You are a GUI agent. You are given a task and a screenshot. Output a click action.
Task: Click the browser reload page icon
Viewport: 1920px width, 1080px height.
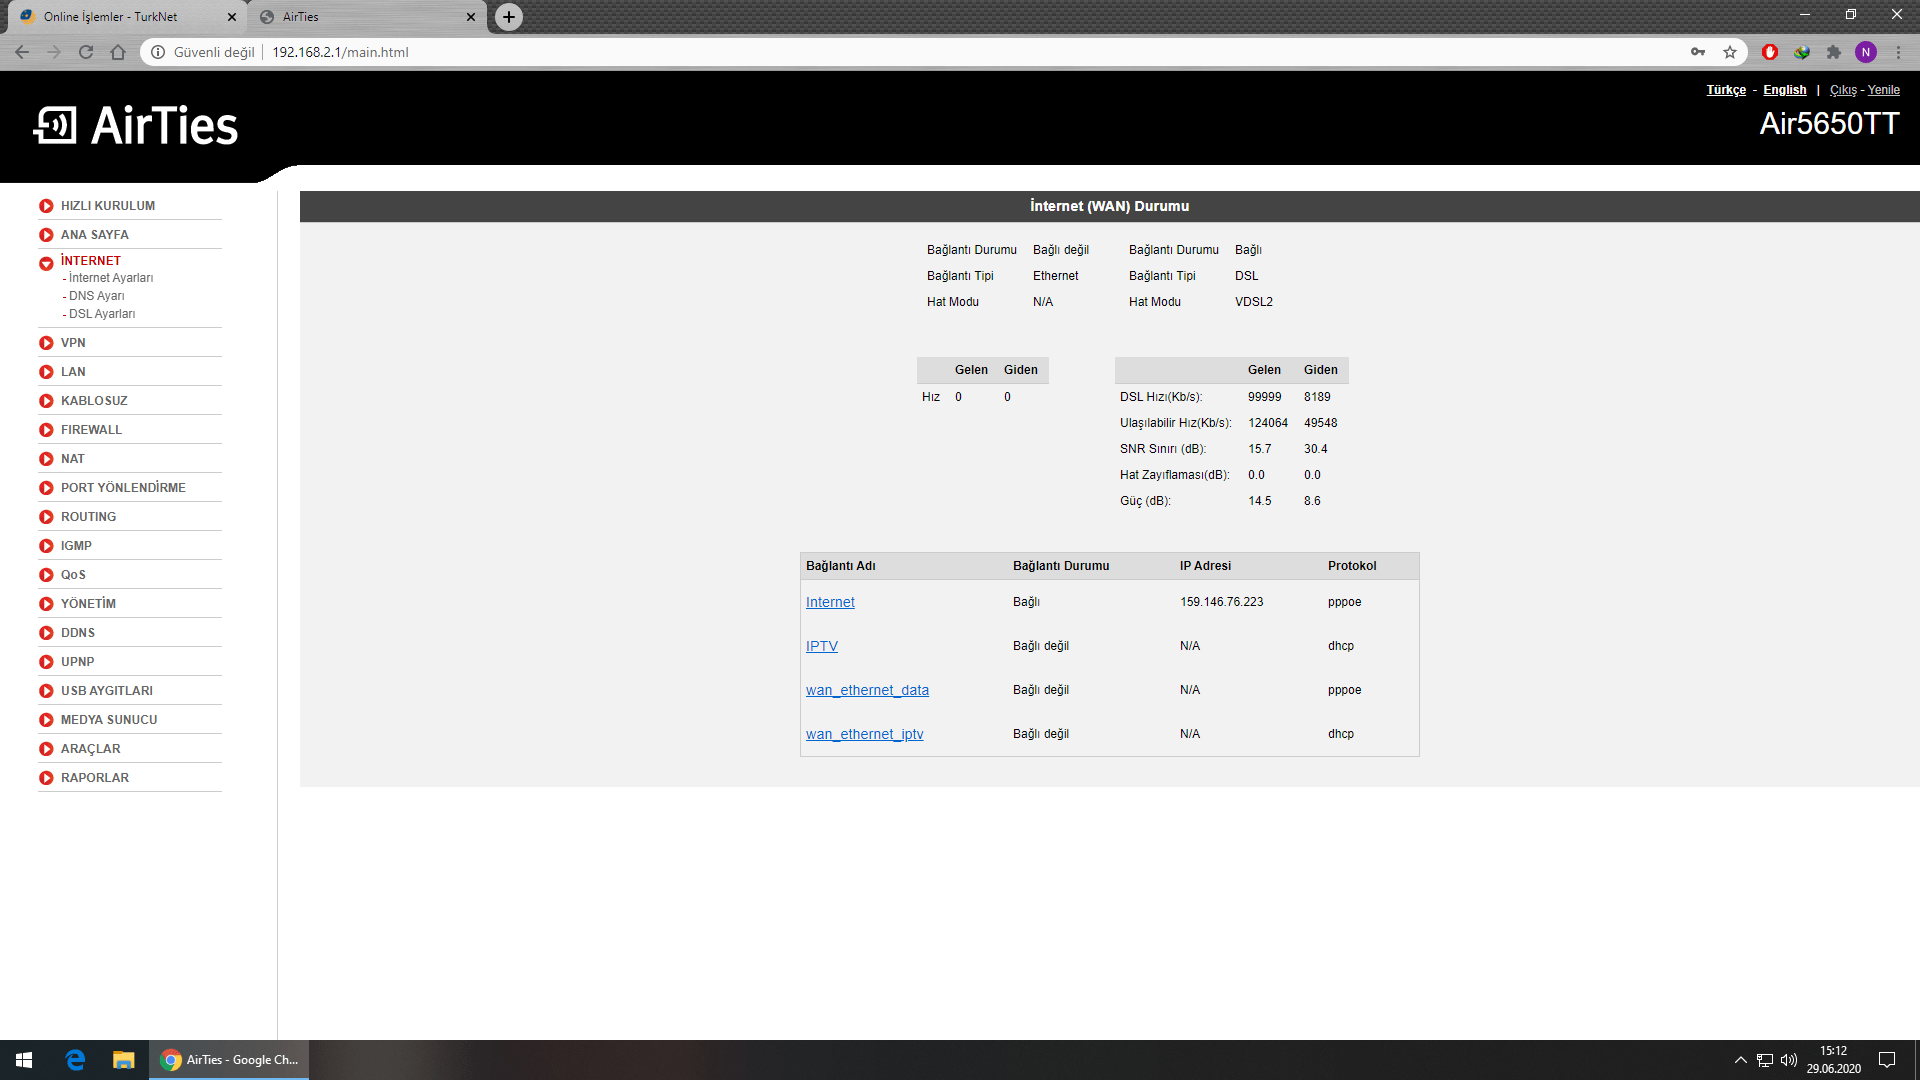[86, 52]
